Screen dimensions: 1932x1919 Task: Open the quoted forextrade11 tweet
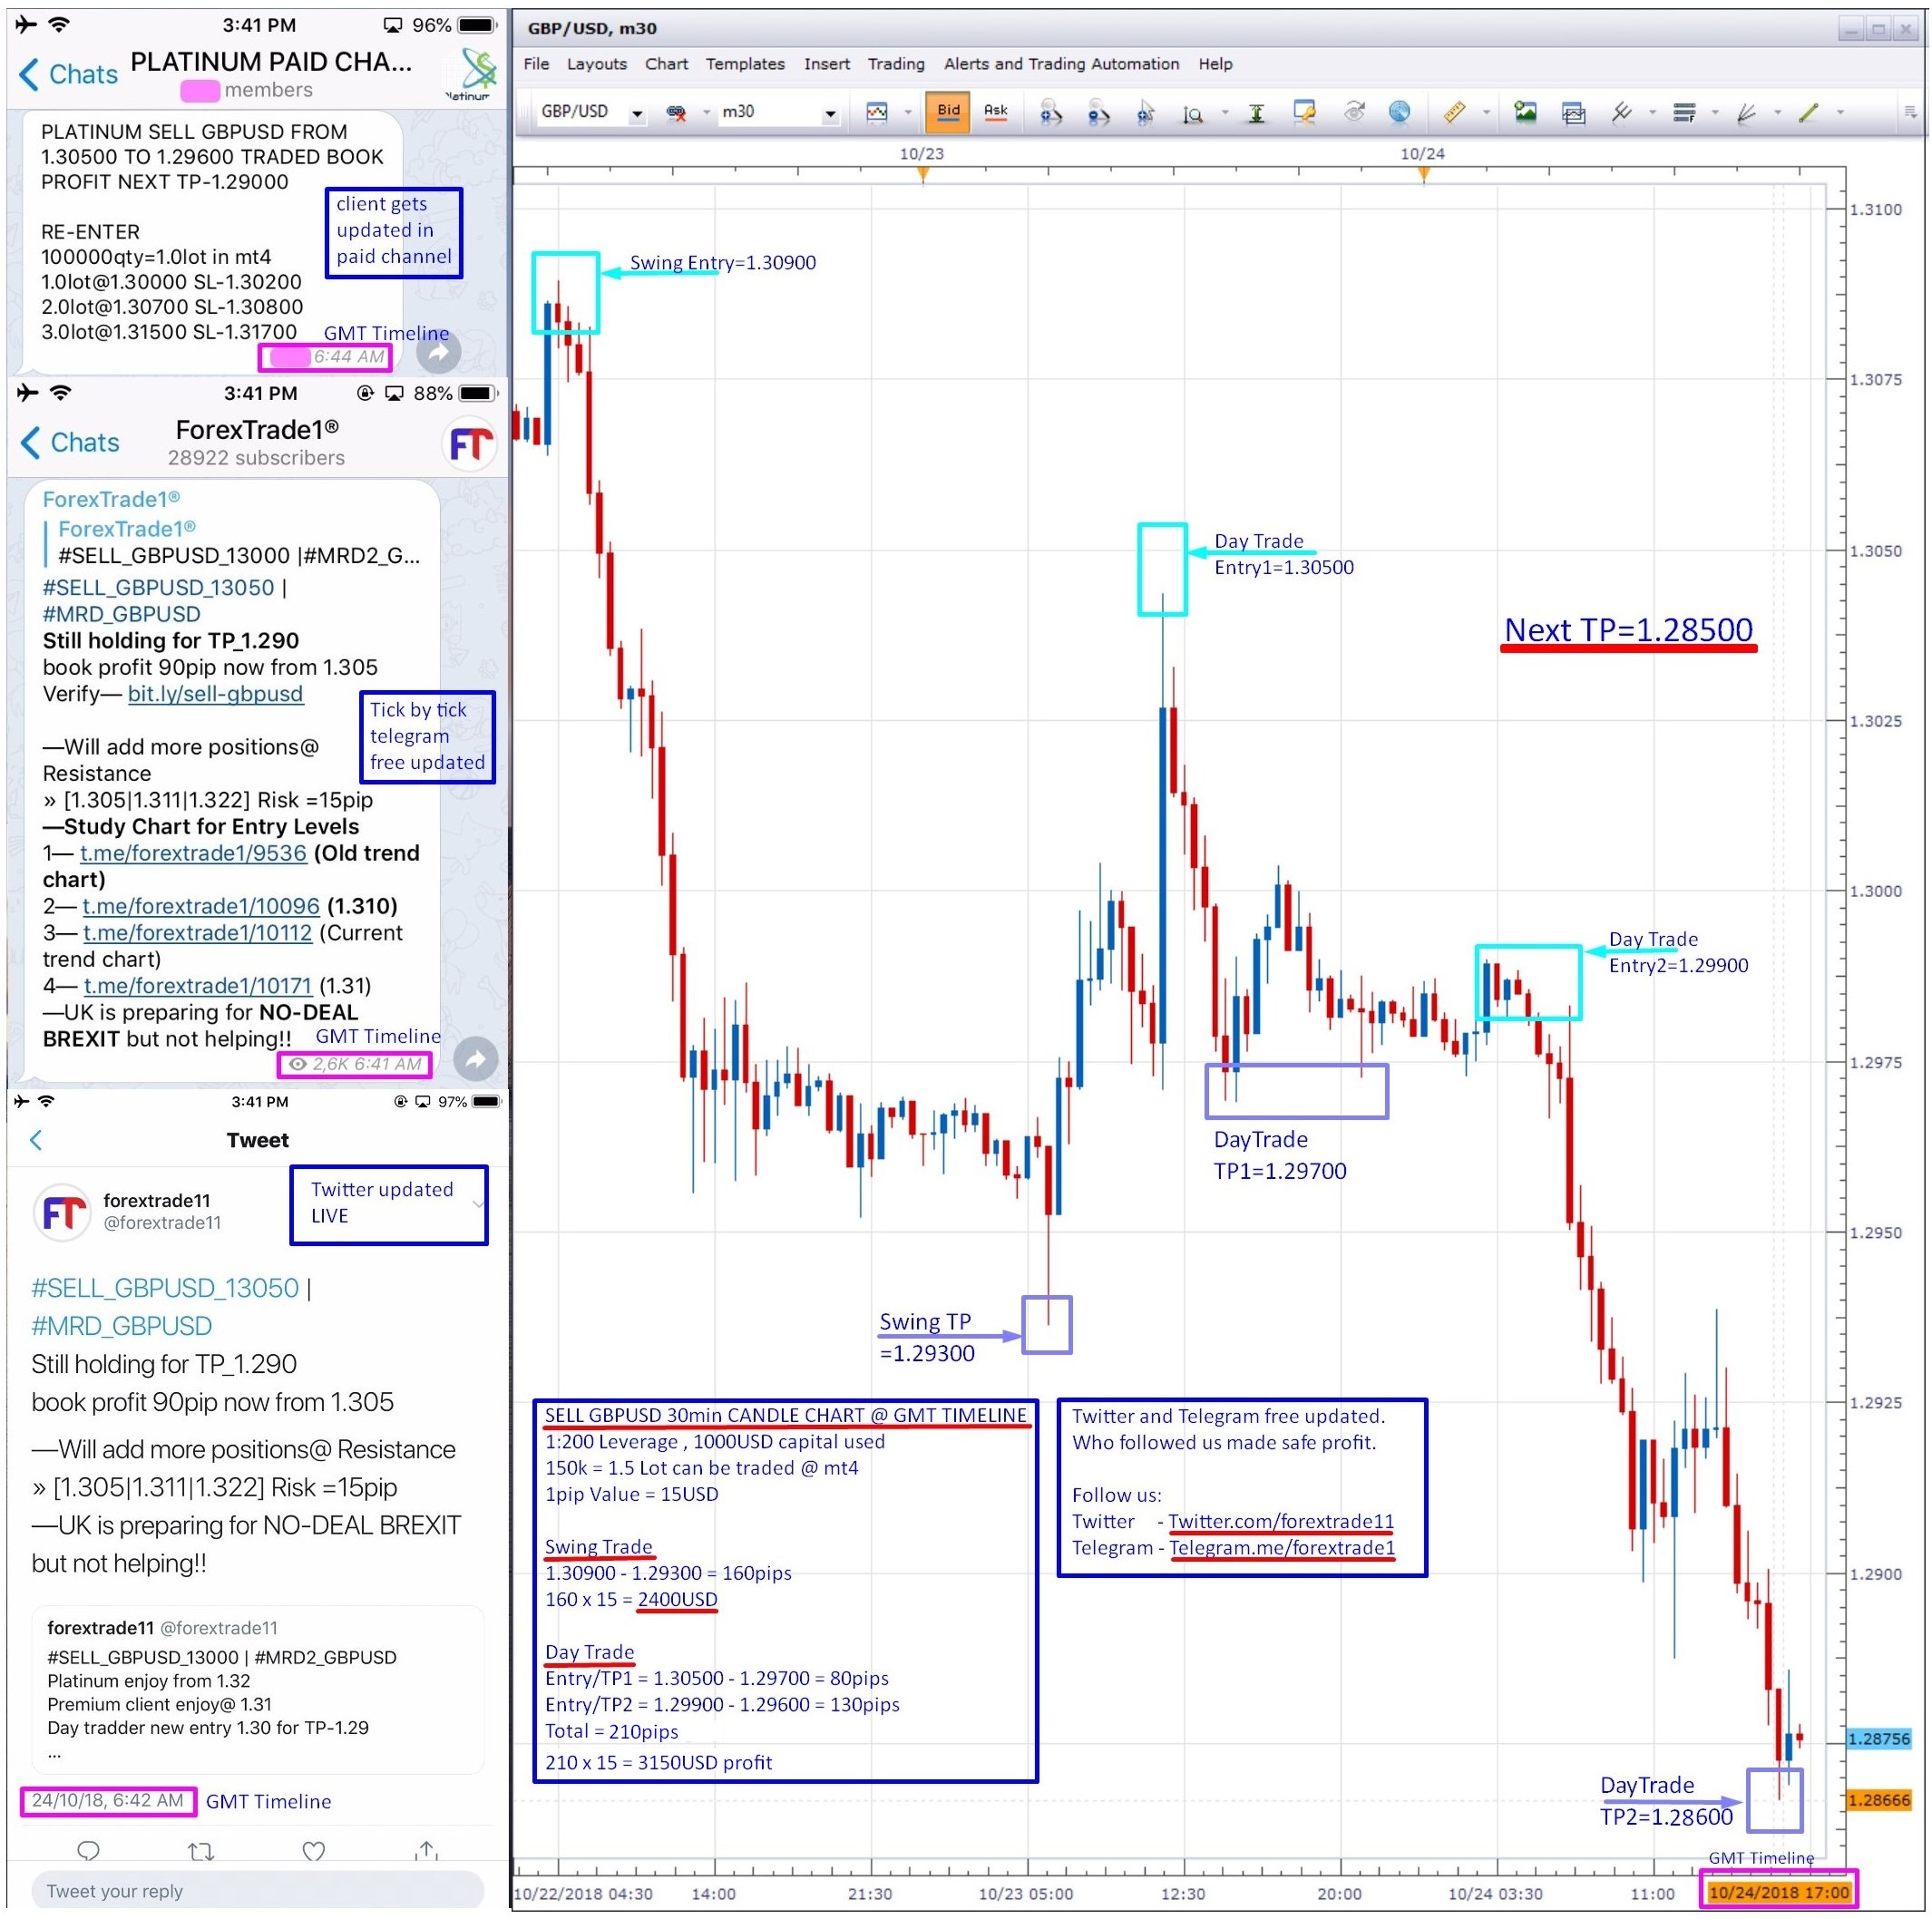pyautogui.click(x=258, y=1689)
